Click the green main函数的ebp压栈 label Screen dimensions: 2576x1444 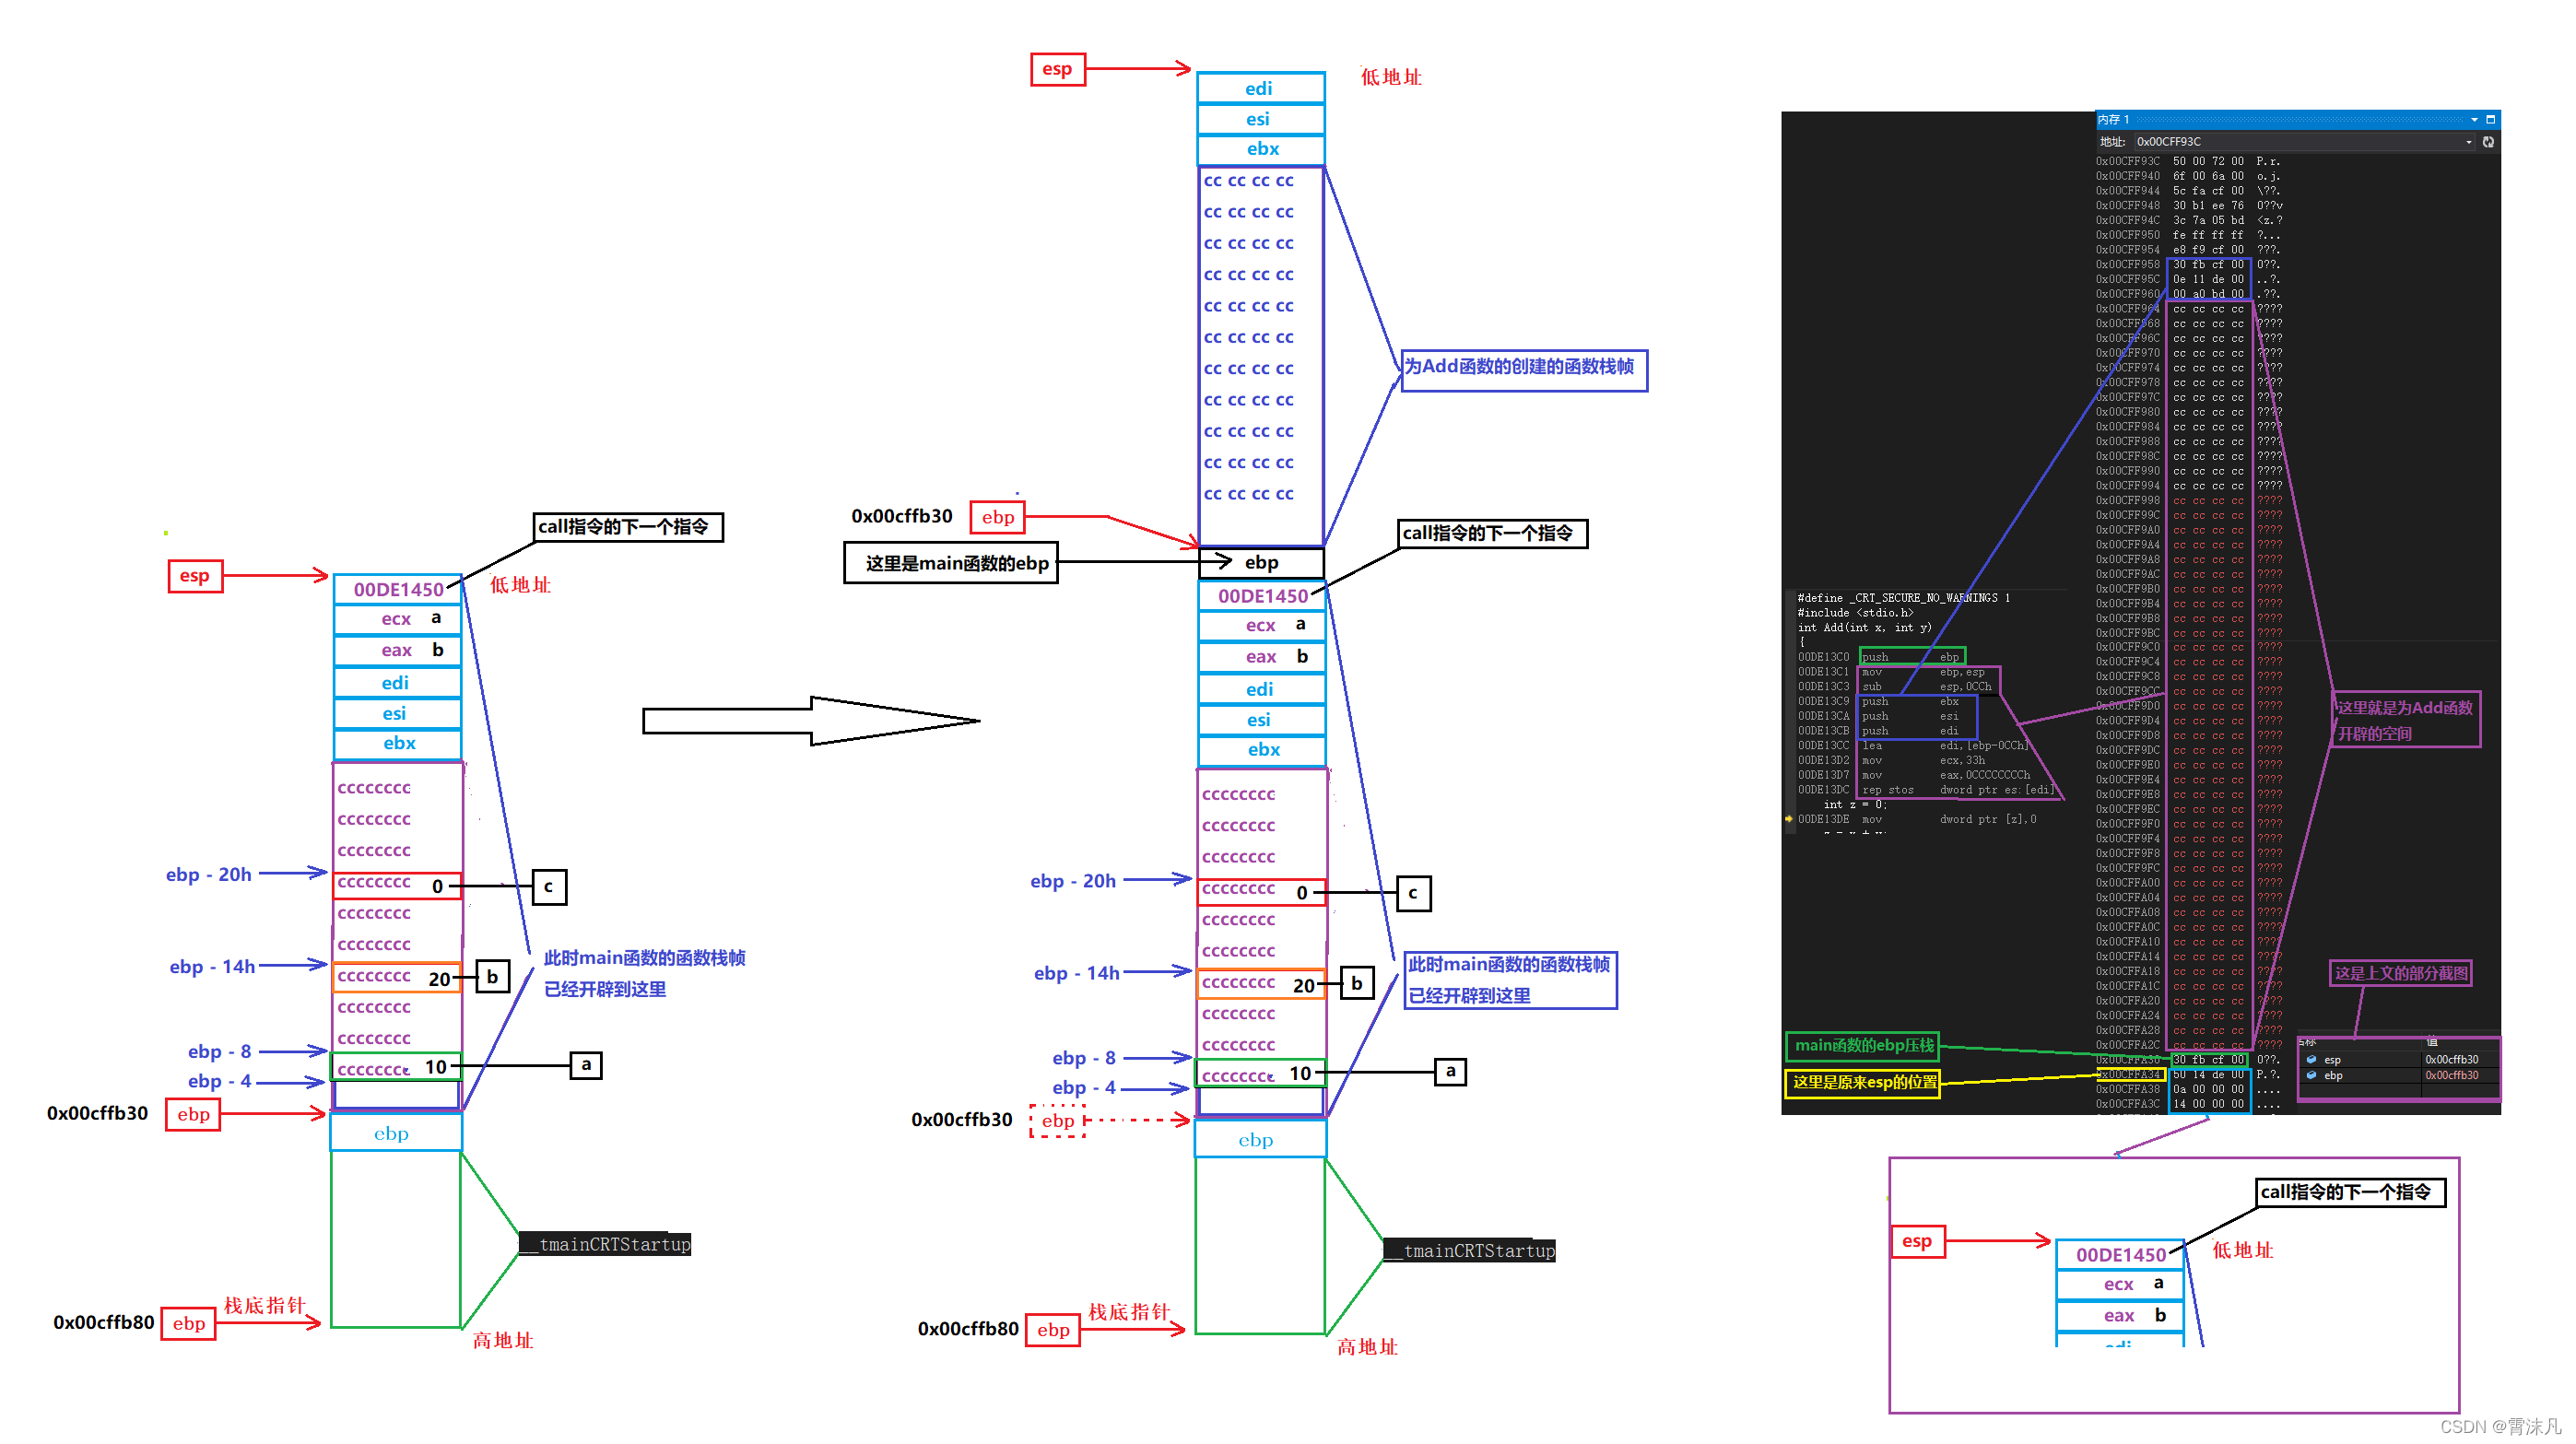(x=1862, y=1045)
